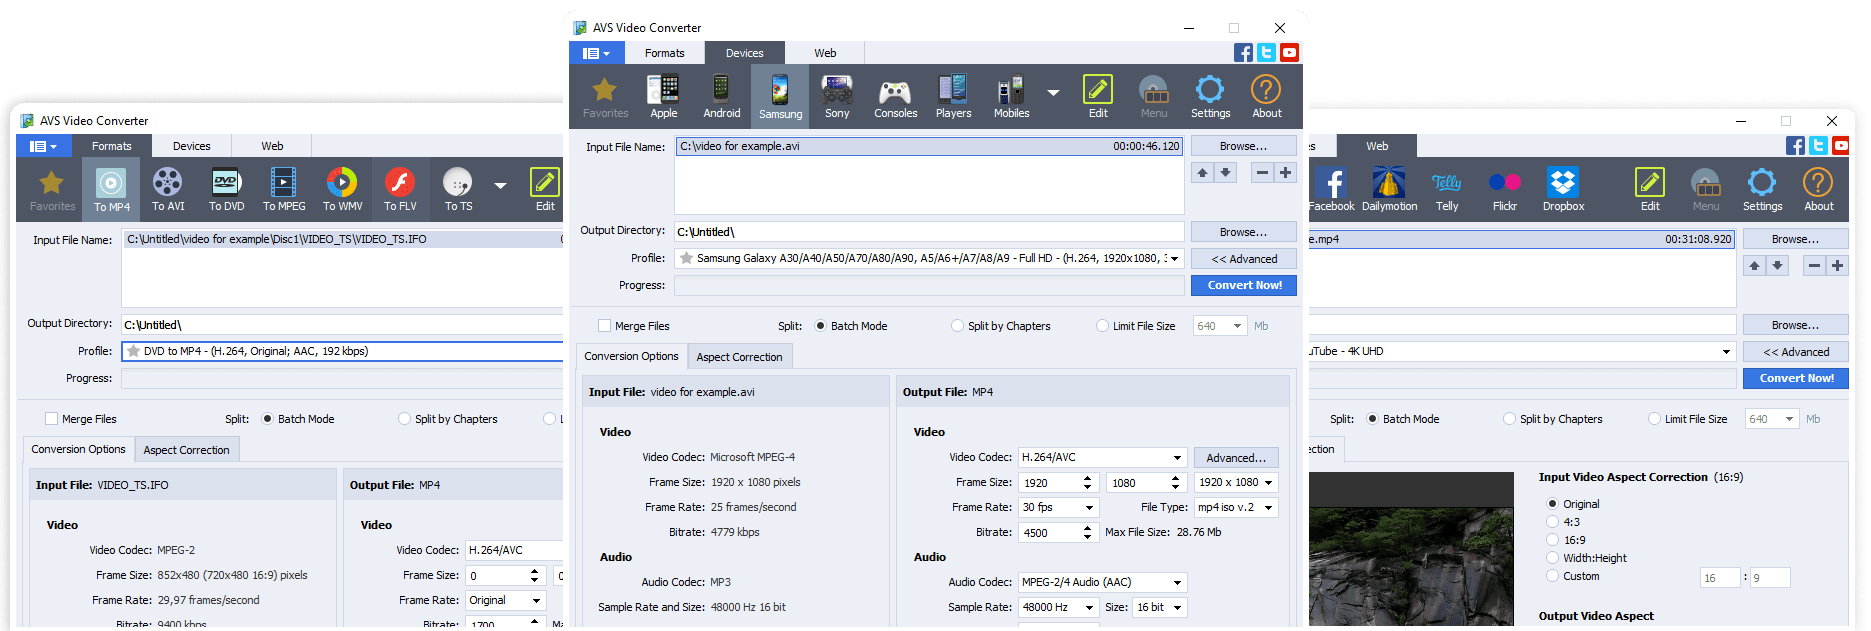The height and width of the screenshot is (631, 1871).
Task: Choose Telly upload icon
Action: tap(1447, 189)
